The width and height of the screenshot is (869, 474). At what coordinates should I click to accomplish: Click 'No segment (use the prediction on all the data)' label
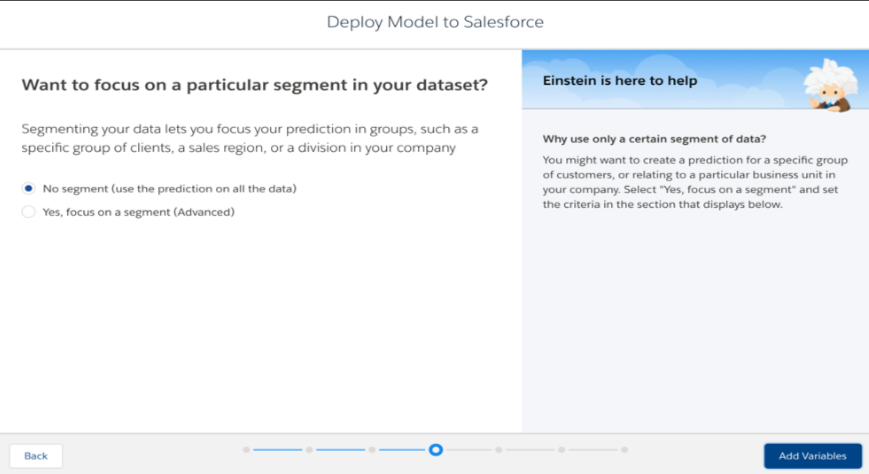pyautogui.click(x=170, y=188)
